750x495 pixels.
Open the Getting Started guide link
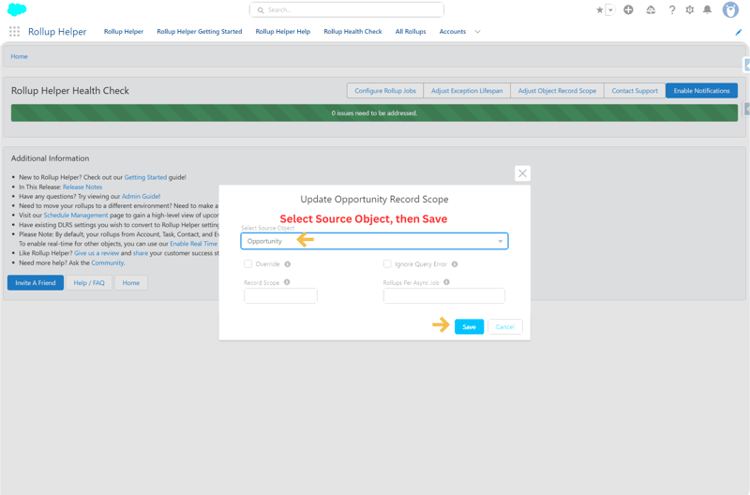point(145,177)
